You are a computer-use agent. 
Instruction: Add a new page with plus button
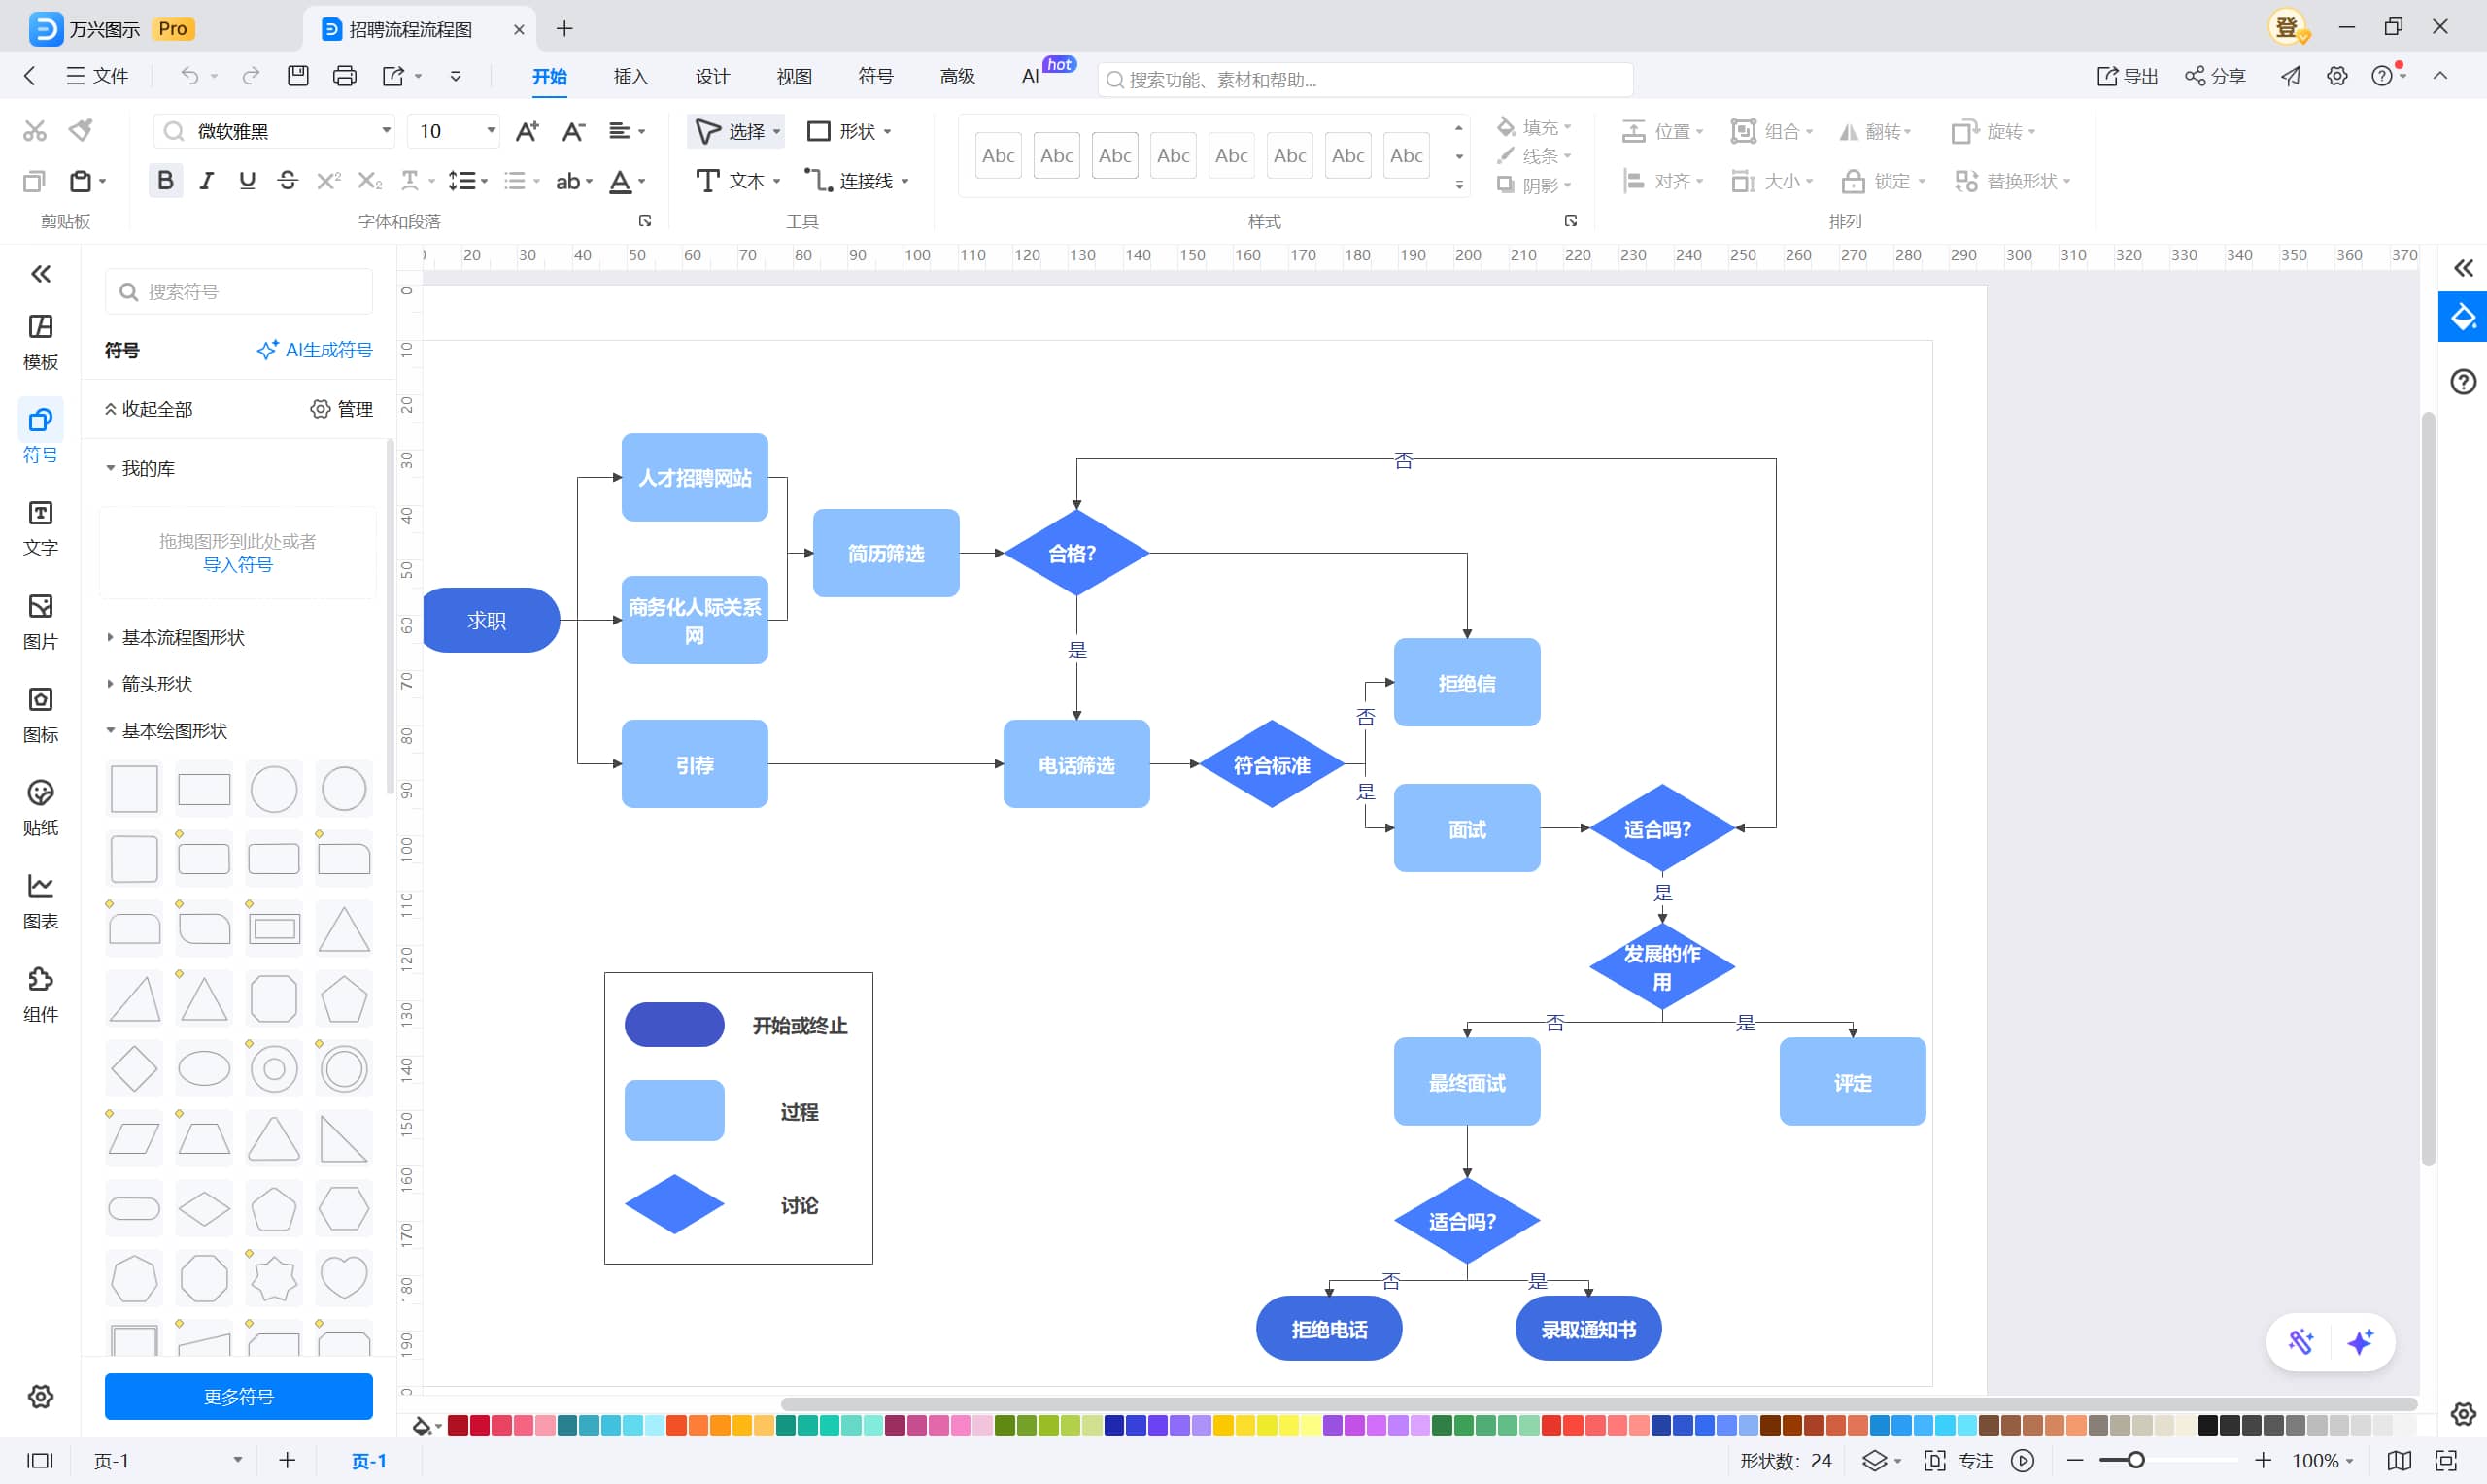287,1461
